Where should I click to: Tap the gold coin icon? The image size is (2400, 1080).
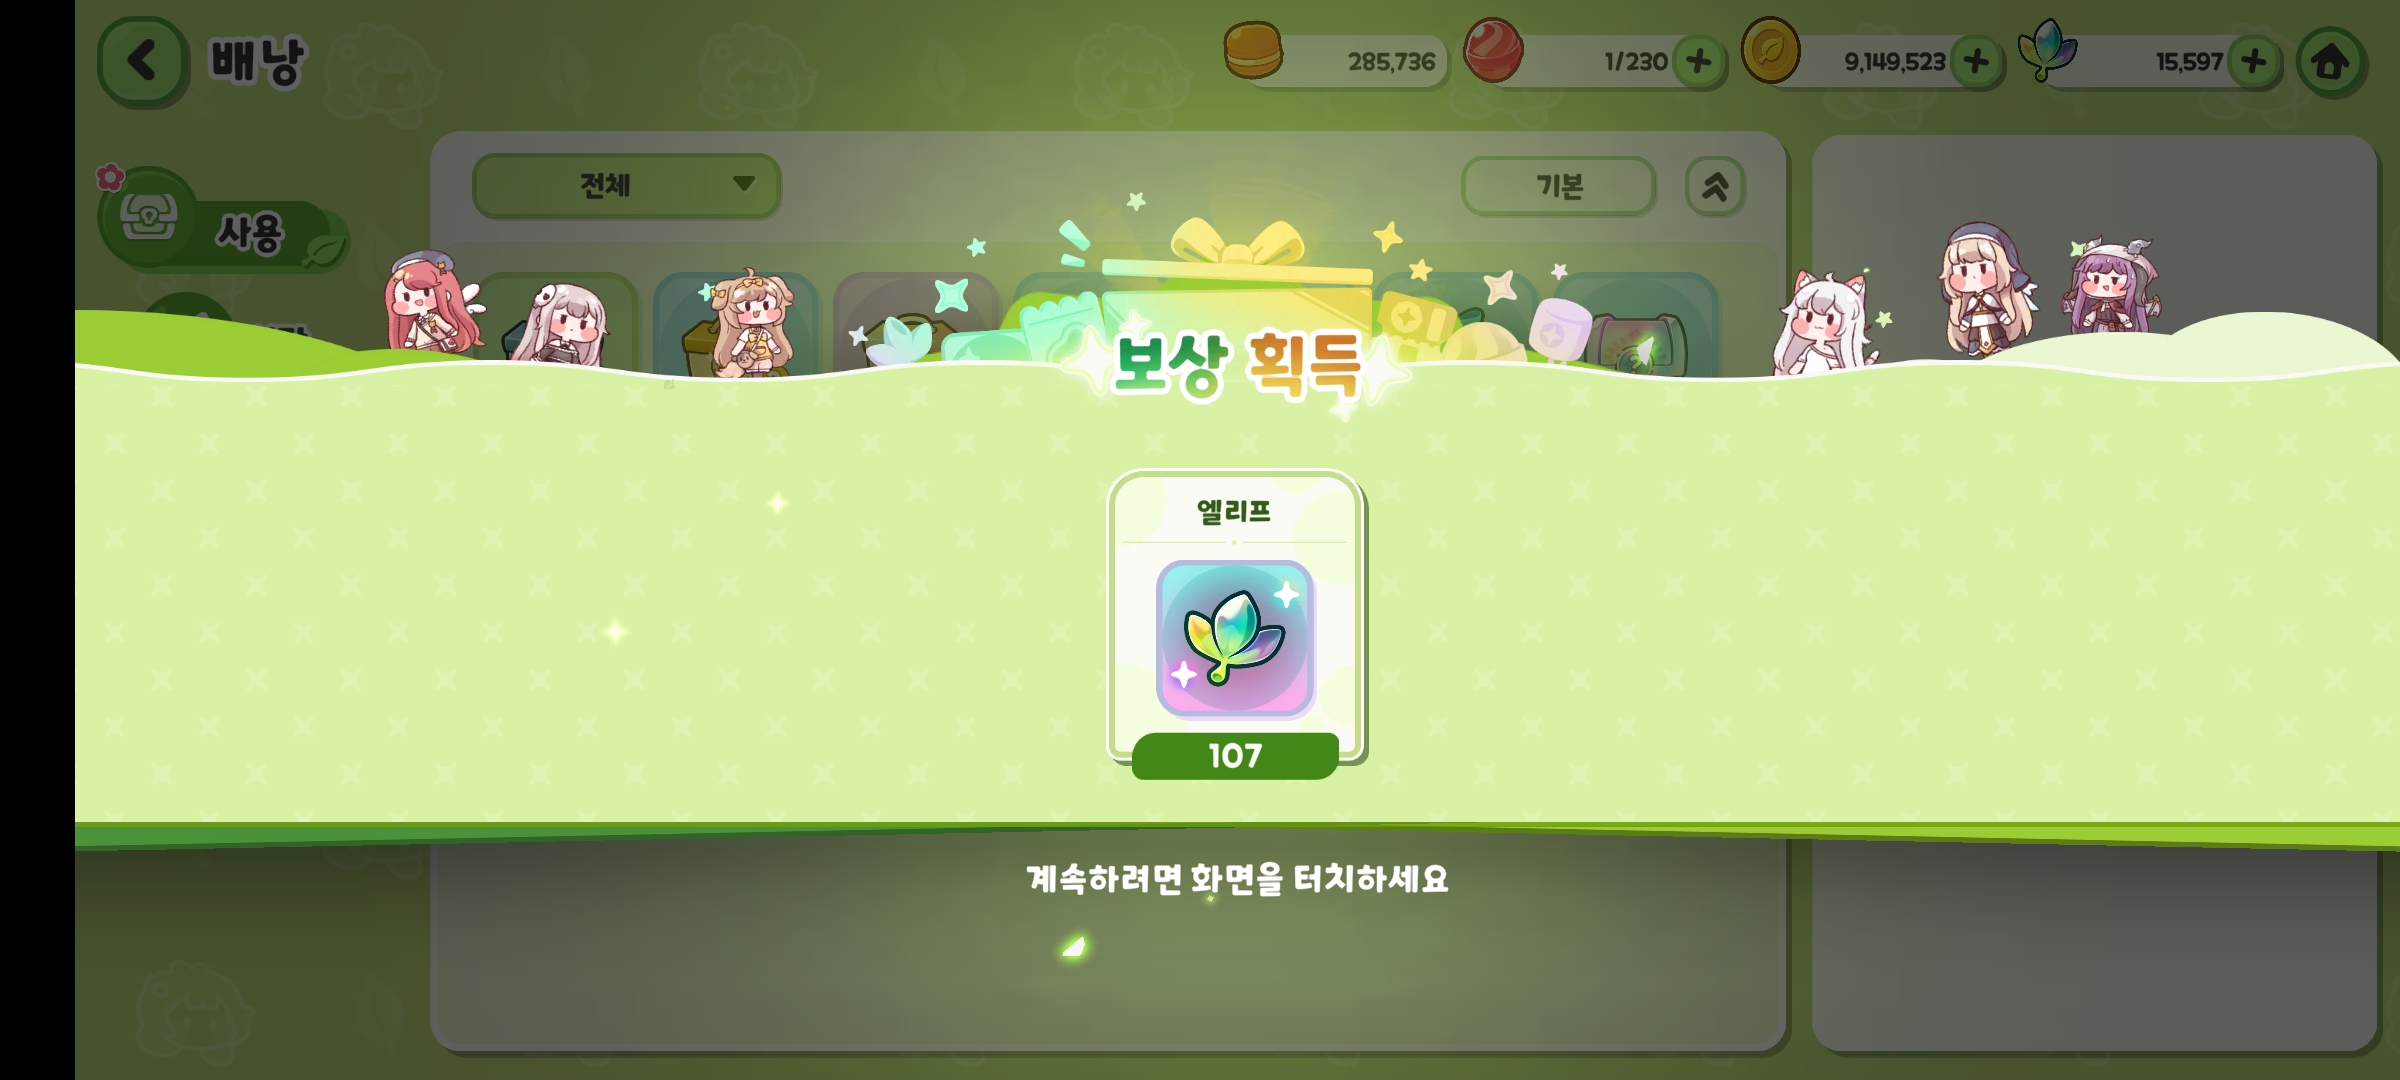click(1770, 50)
